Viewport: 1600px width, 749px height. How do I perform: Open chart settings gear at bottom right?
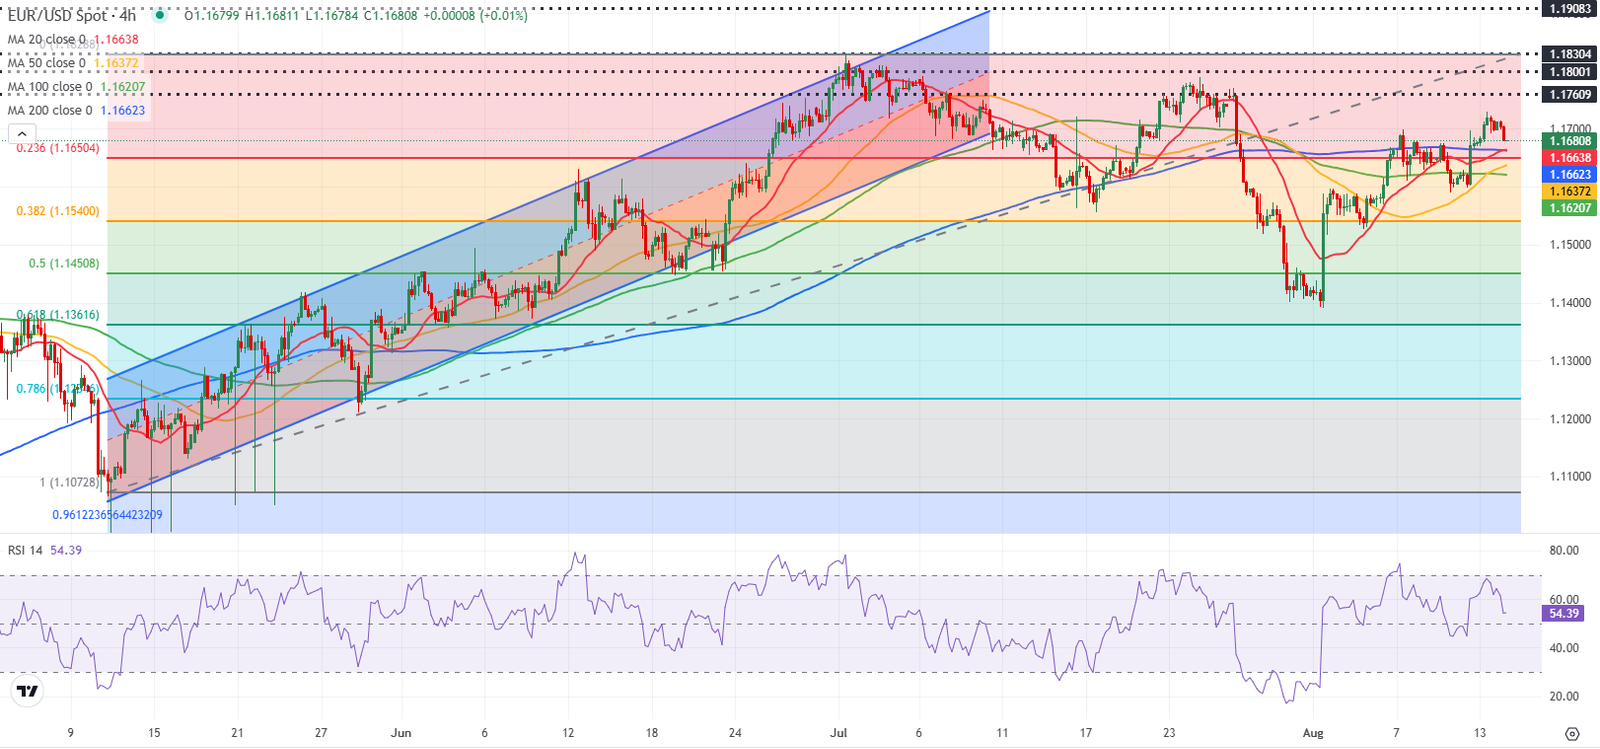(1572, 734)
